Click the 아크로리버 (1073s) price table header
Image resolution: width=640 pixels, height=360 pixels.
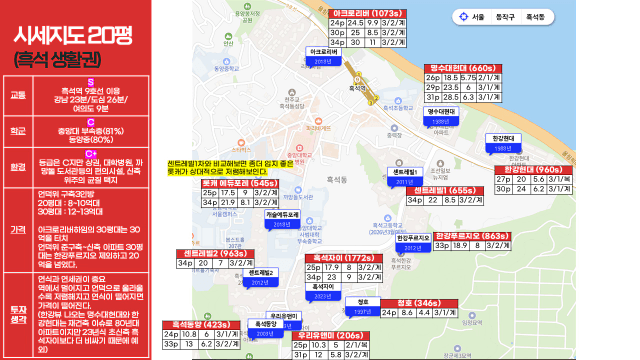click(x=367, y=13)
